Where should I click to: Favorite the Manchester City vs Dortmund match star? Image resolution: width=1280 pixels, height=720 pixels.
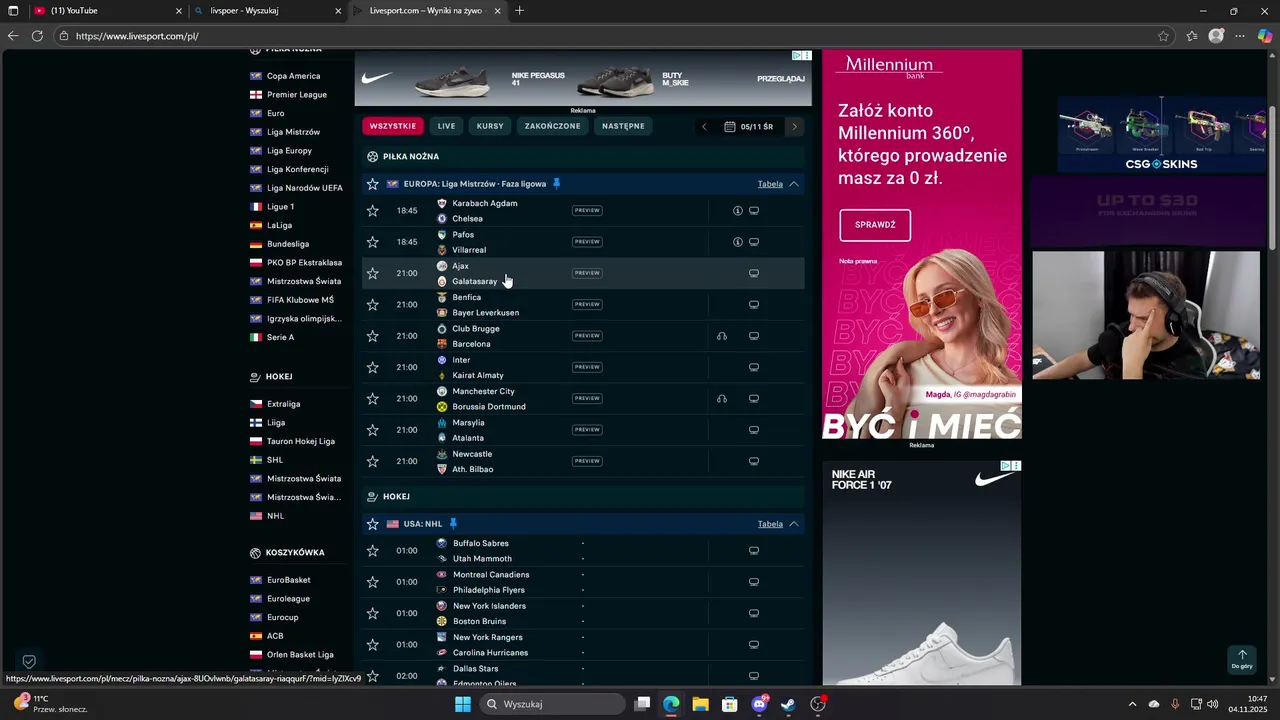[373, 399]
